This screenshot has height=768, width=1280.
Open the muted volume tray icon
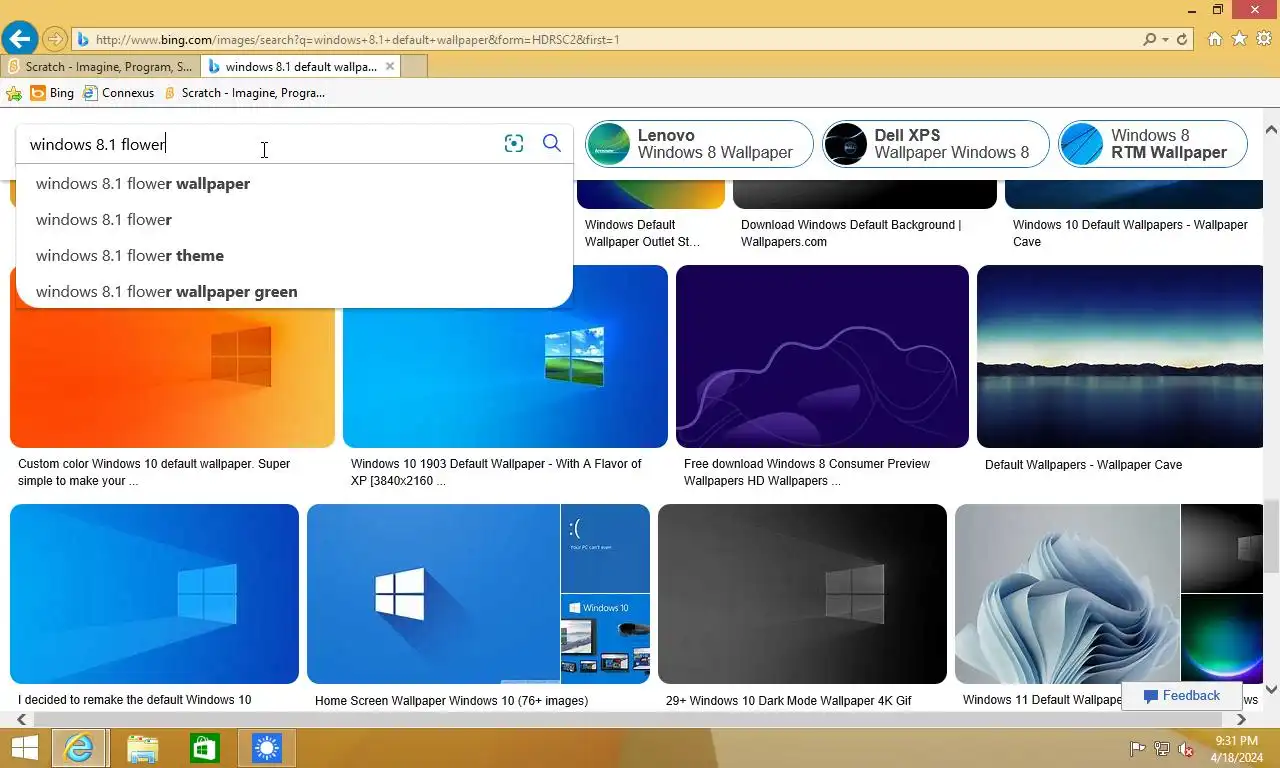tap(1186, 749)
